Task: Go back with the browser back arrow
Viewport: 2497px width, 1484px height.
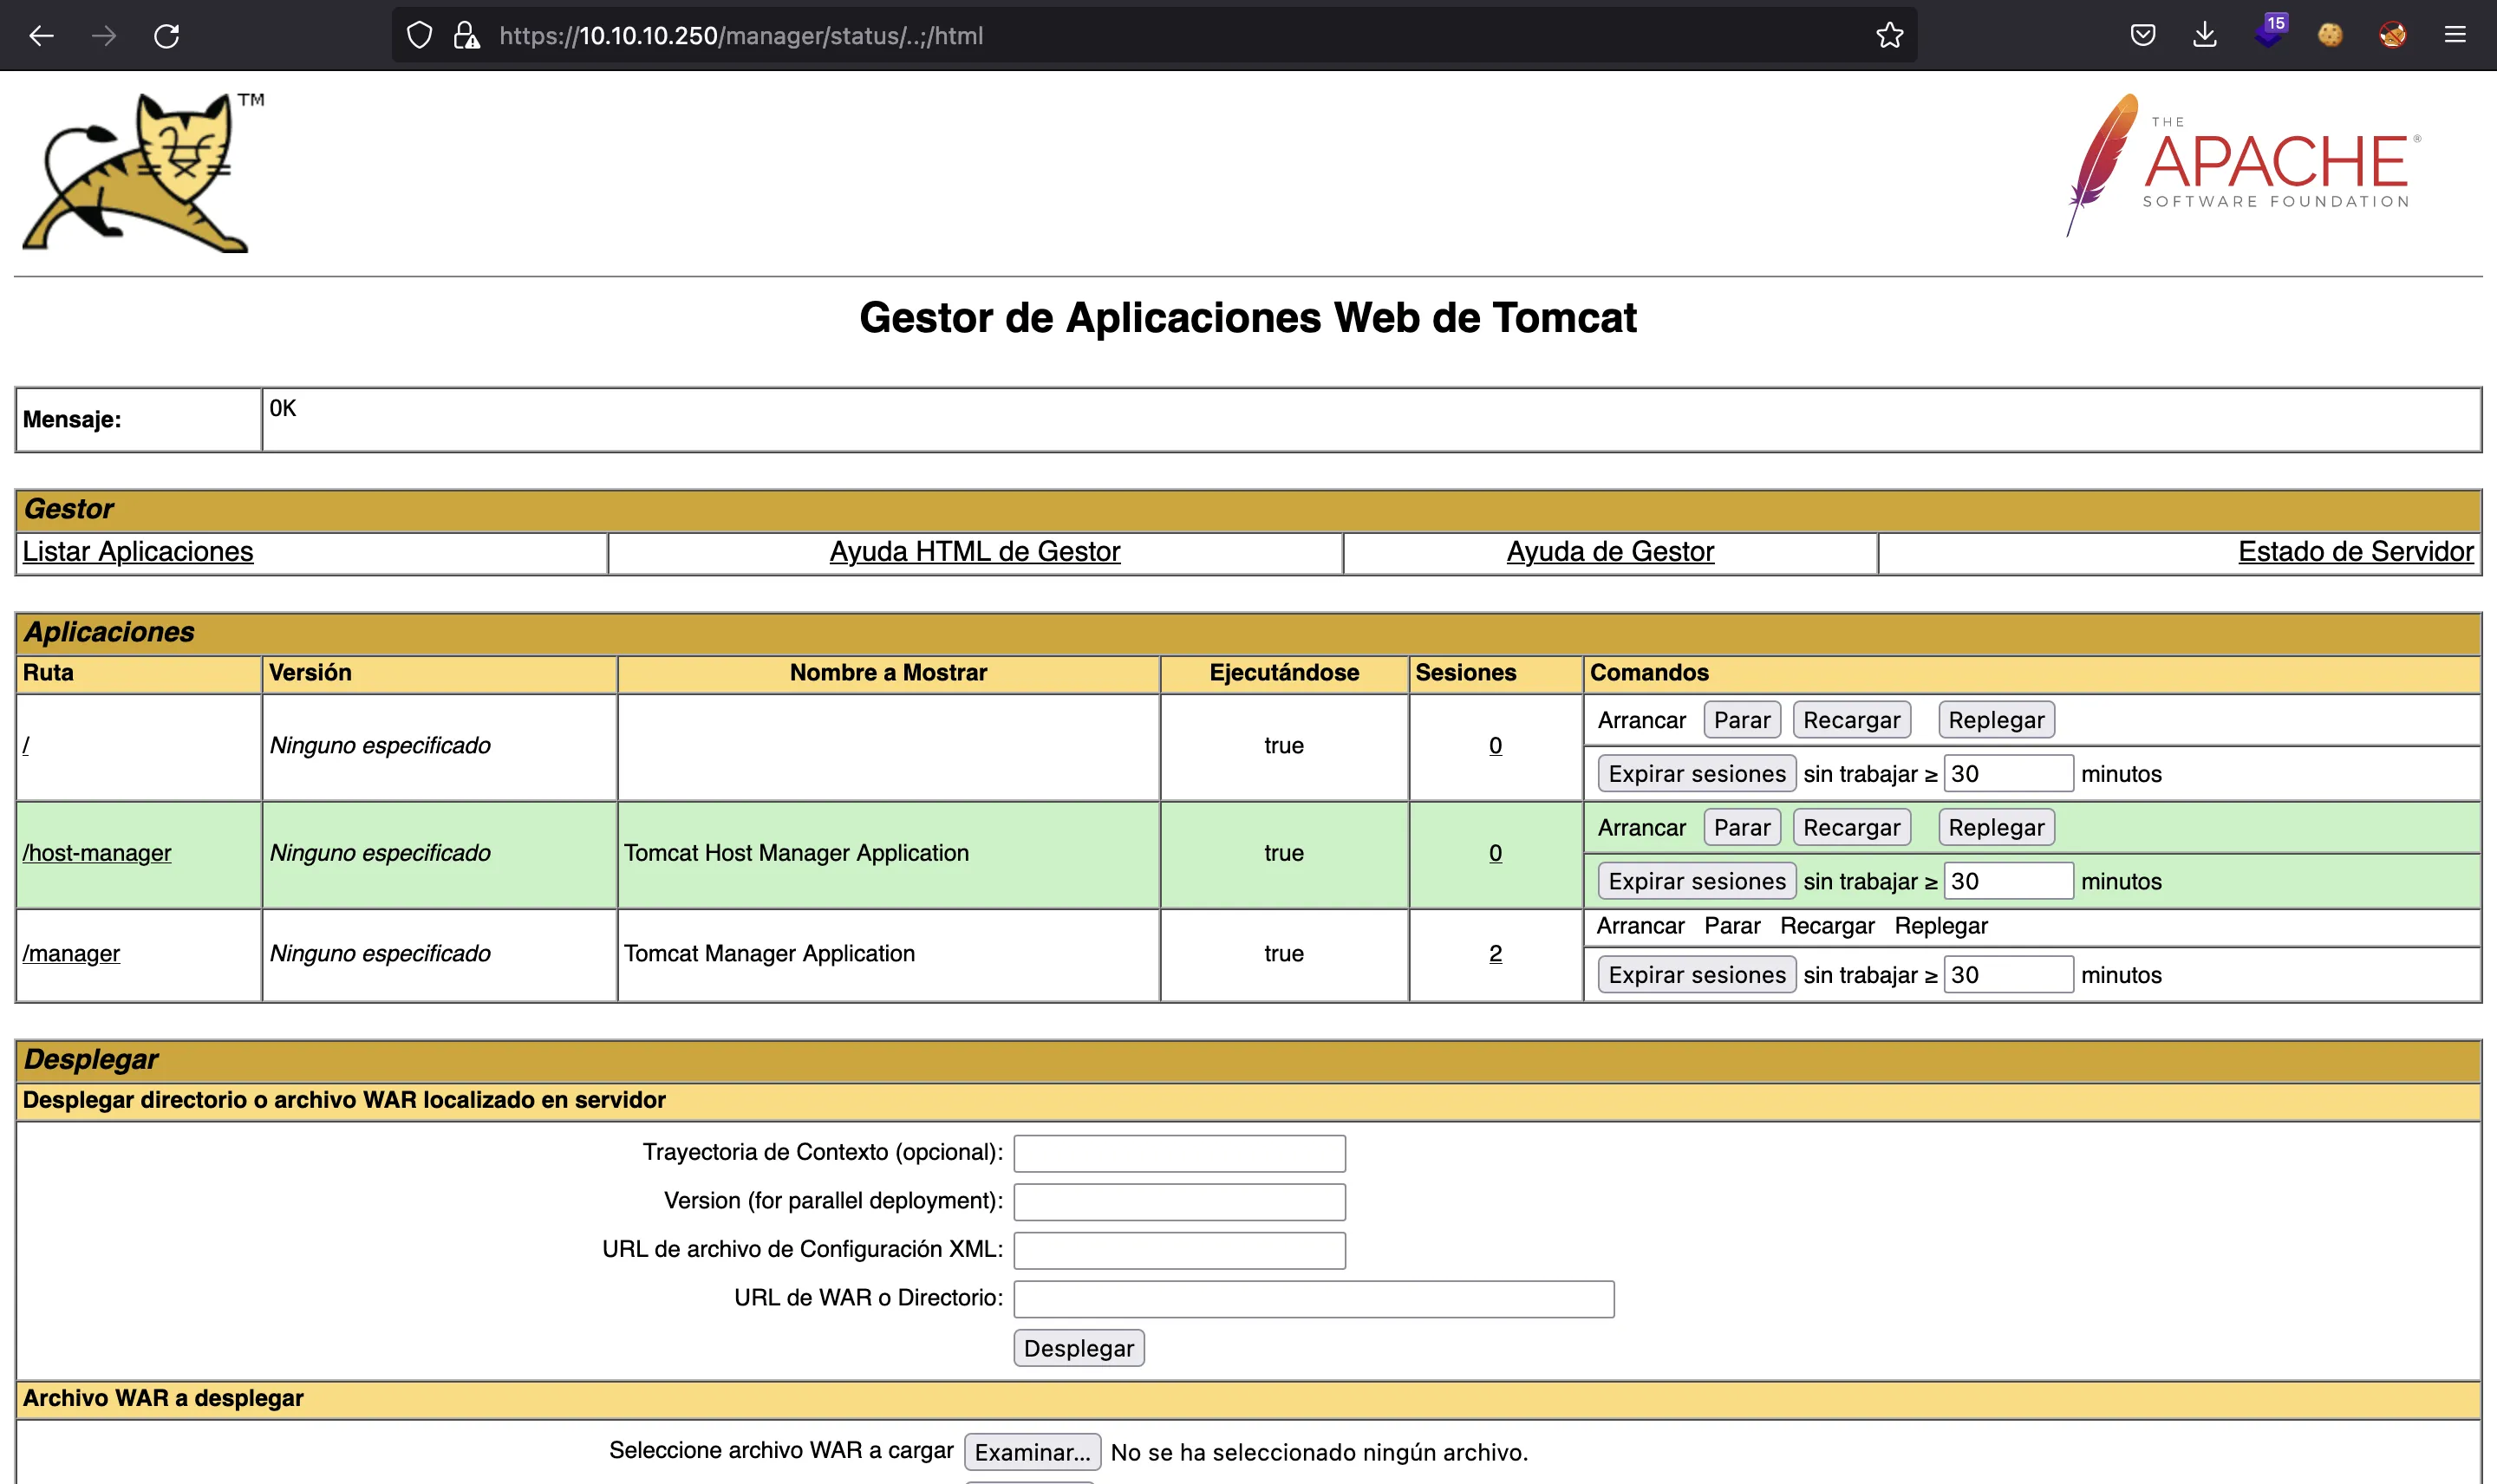Action: [x=41, y=36]
